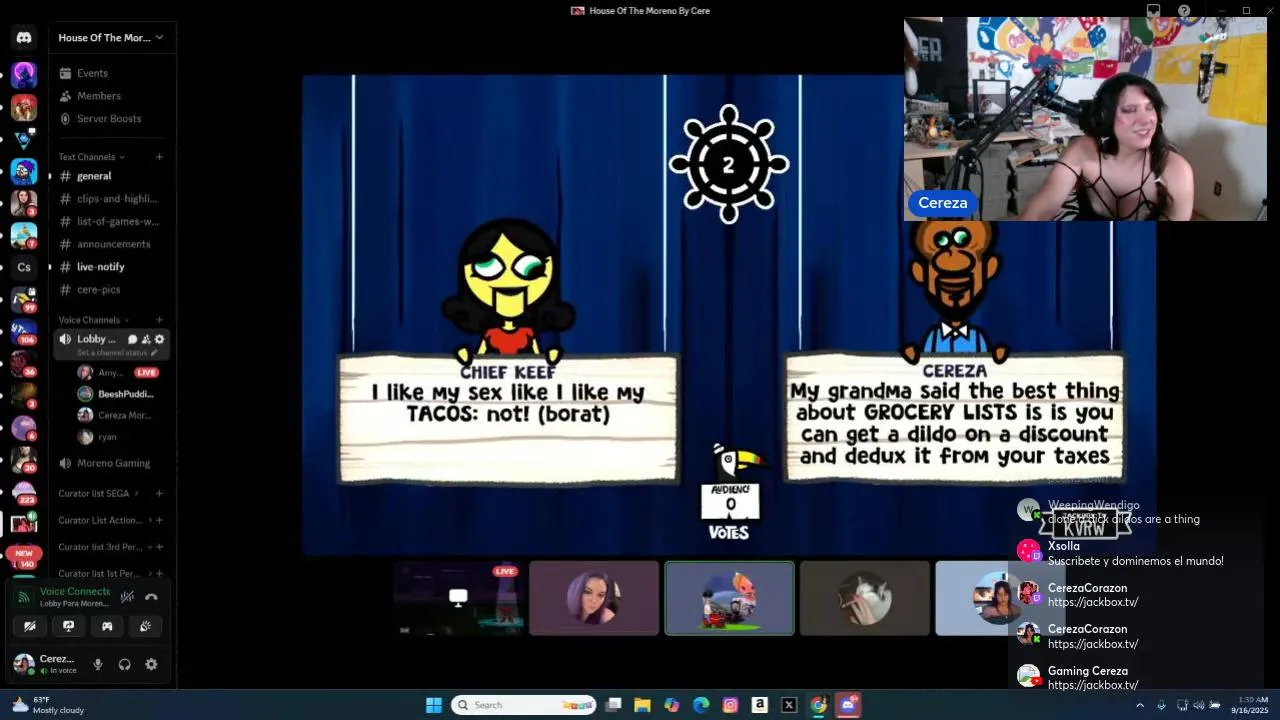Image resolution: width=1280 pixels, height=720 pixels.
Task: Click the Cereza webcam overlay
Action: 1085,118
